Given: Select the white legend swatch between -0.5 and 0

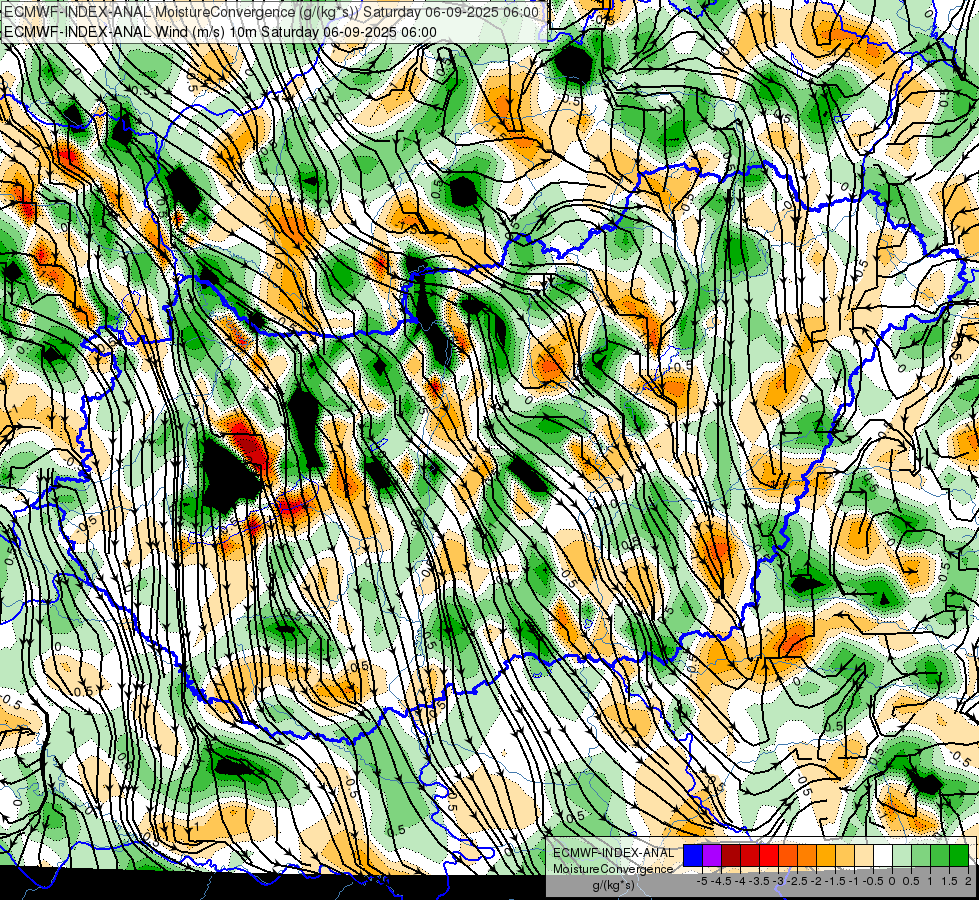Looking at the screenshot, I should click(883, 856).
